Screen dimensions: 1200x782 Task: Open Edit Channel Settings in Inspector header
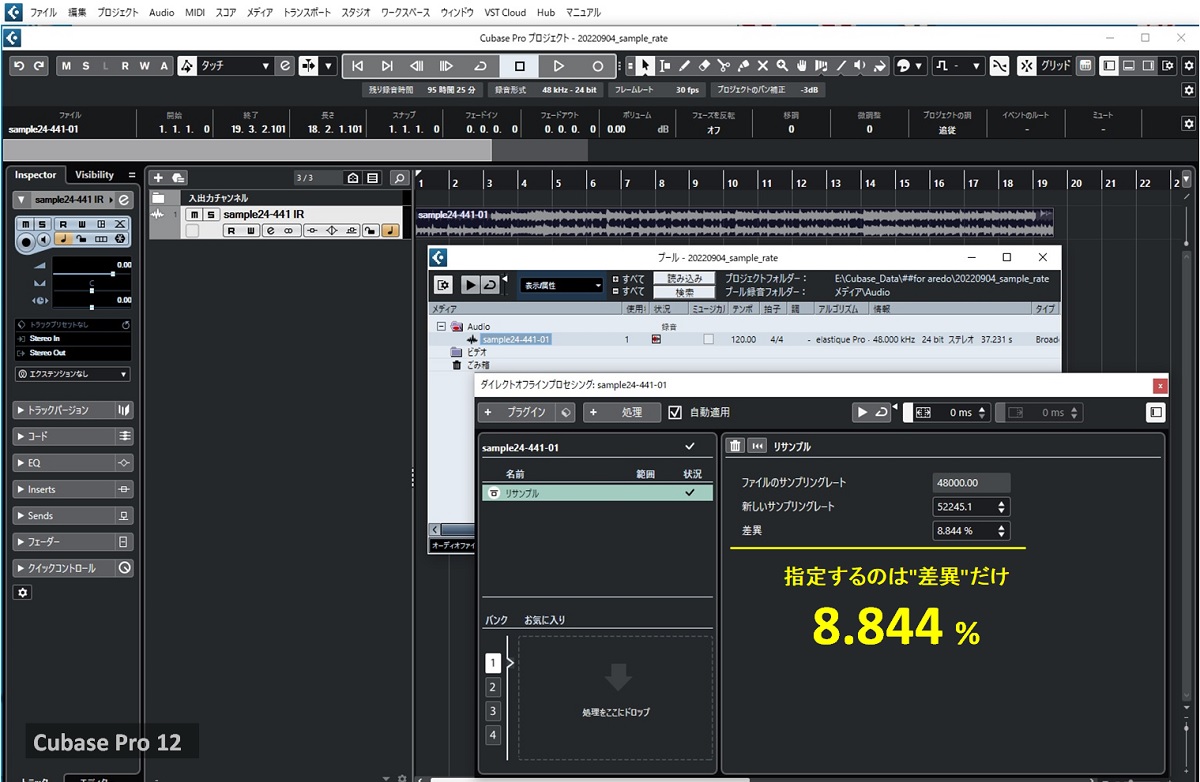(x=125, y=200)
